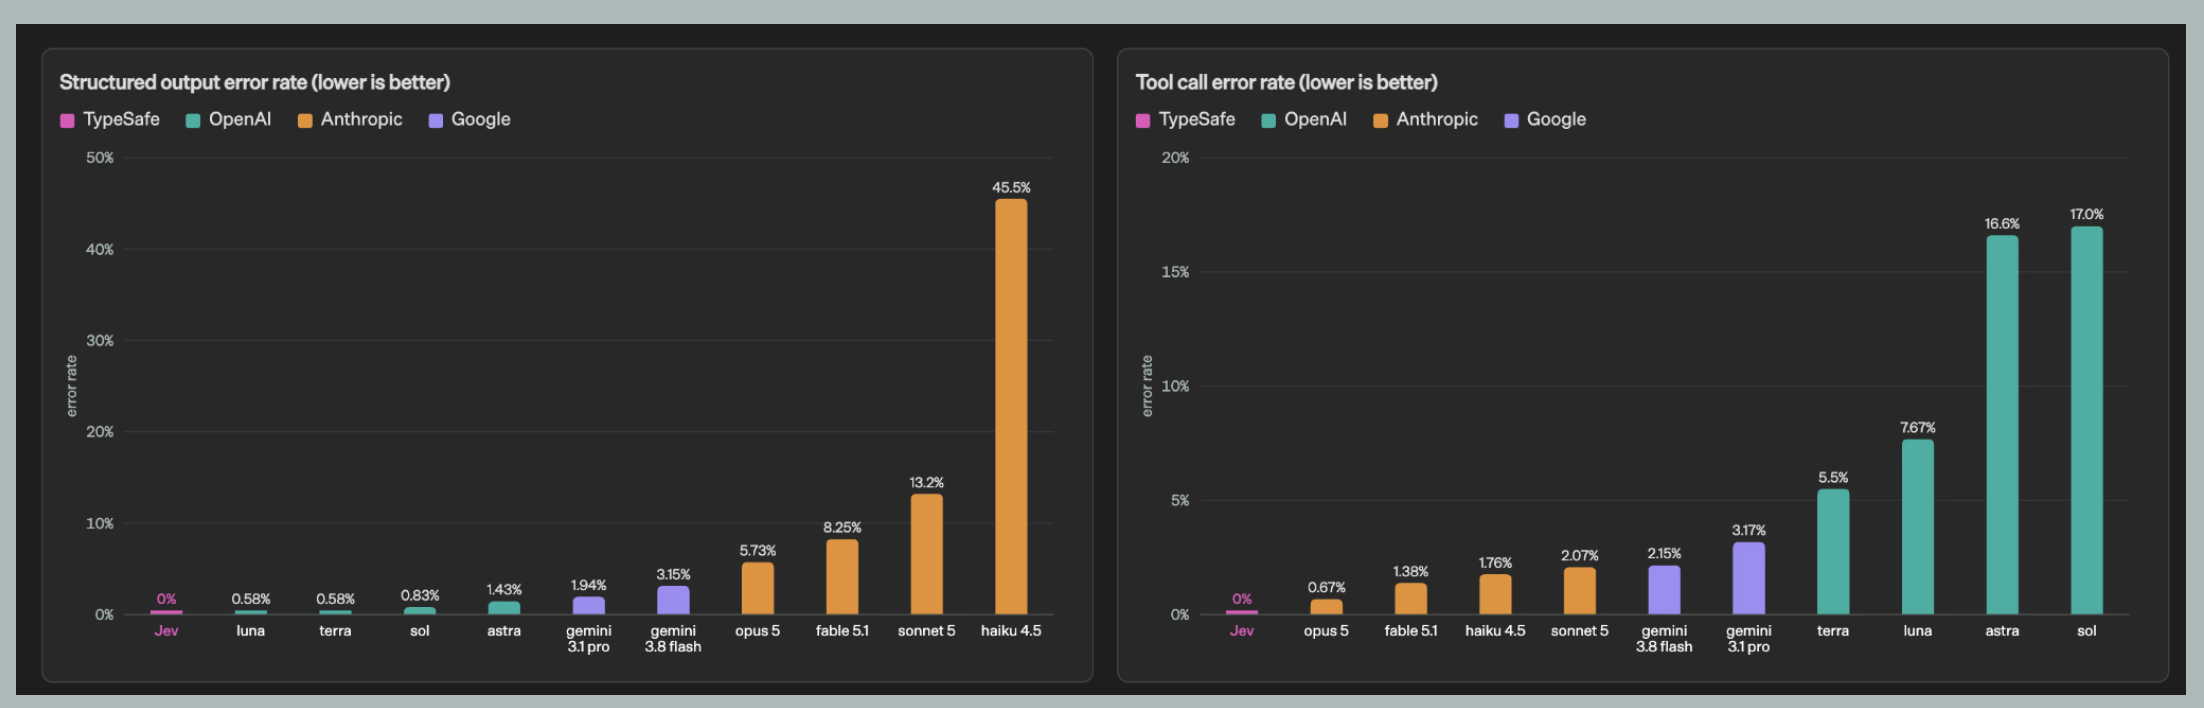The height and width of the screenshot is (708, 2204).
Task: Click the Tool call error rate title
Action: [x=1286, y=82]
